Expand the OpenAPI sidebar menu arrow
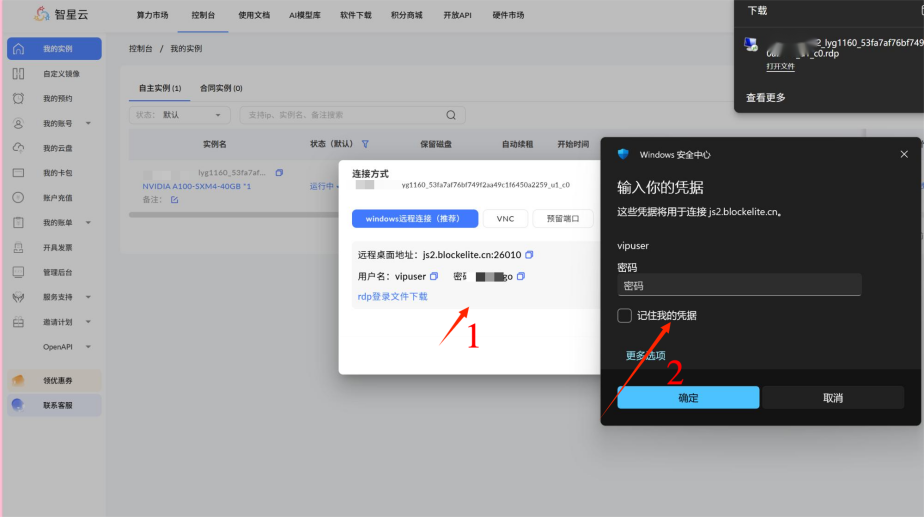The width and height of the screenshot is (924, 517). (x=88, y=347)
